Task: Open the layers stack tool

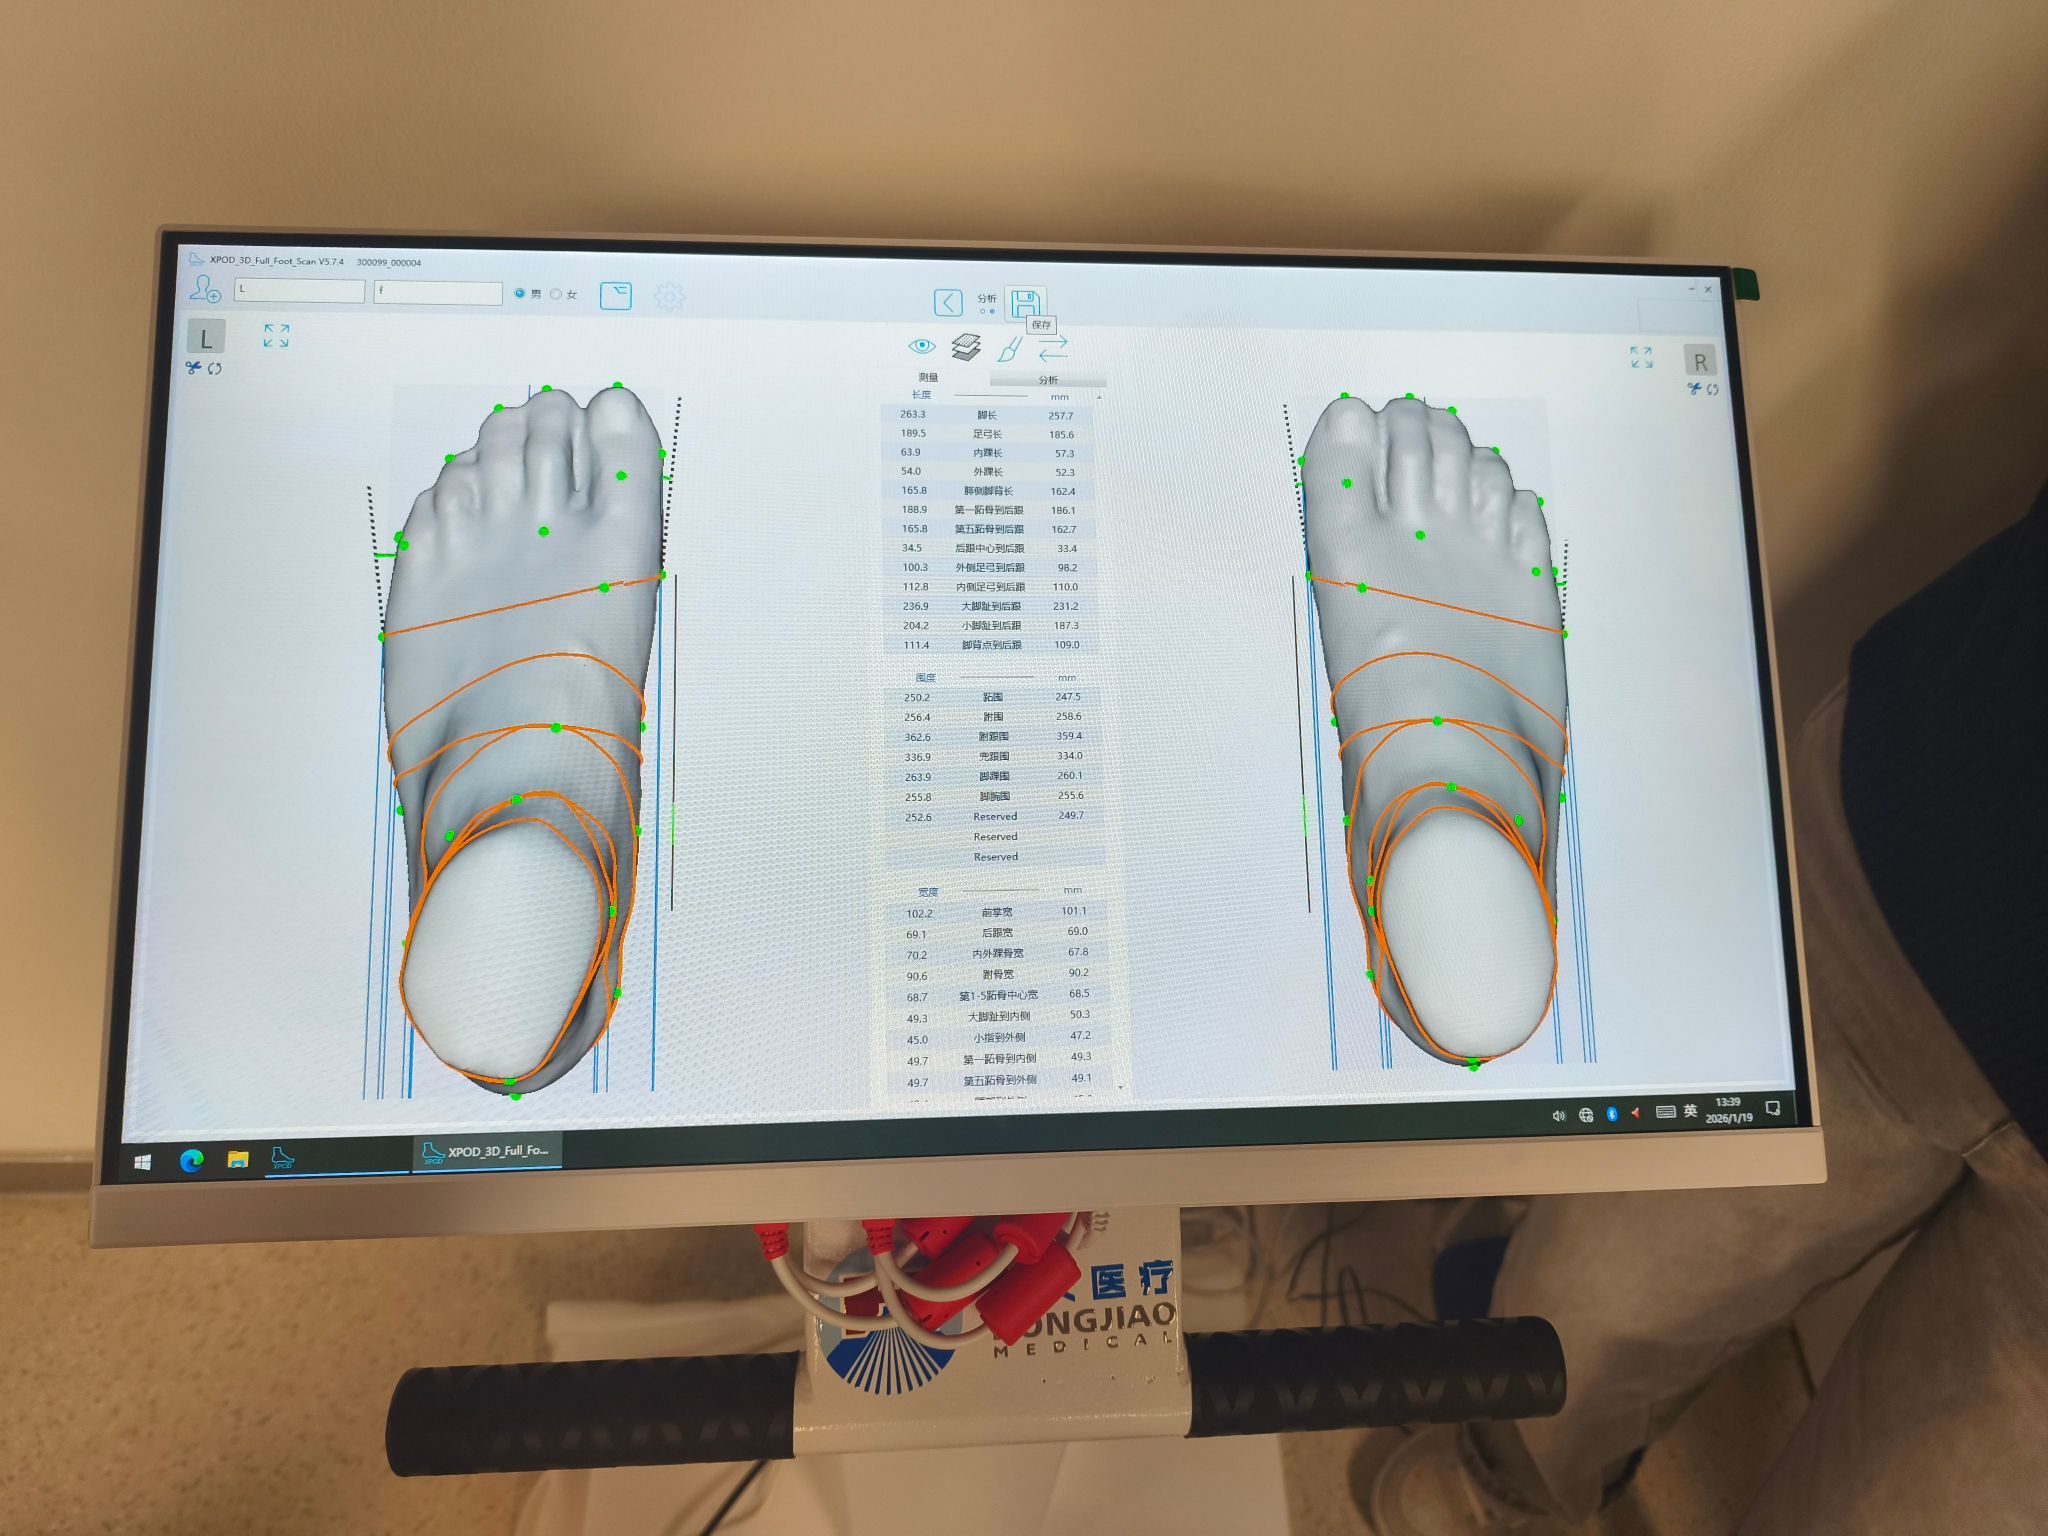Action: 965,347
